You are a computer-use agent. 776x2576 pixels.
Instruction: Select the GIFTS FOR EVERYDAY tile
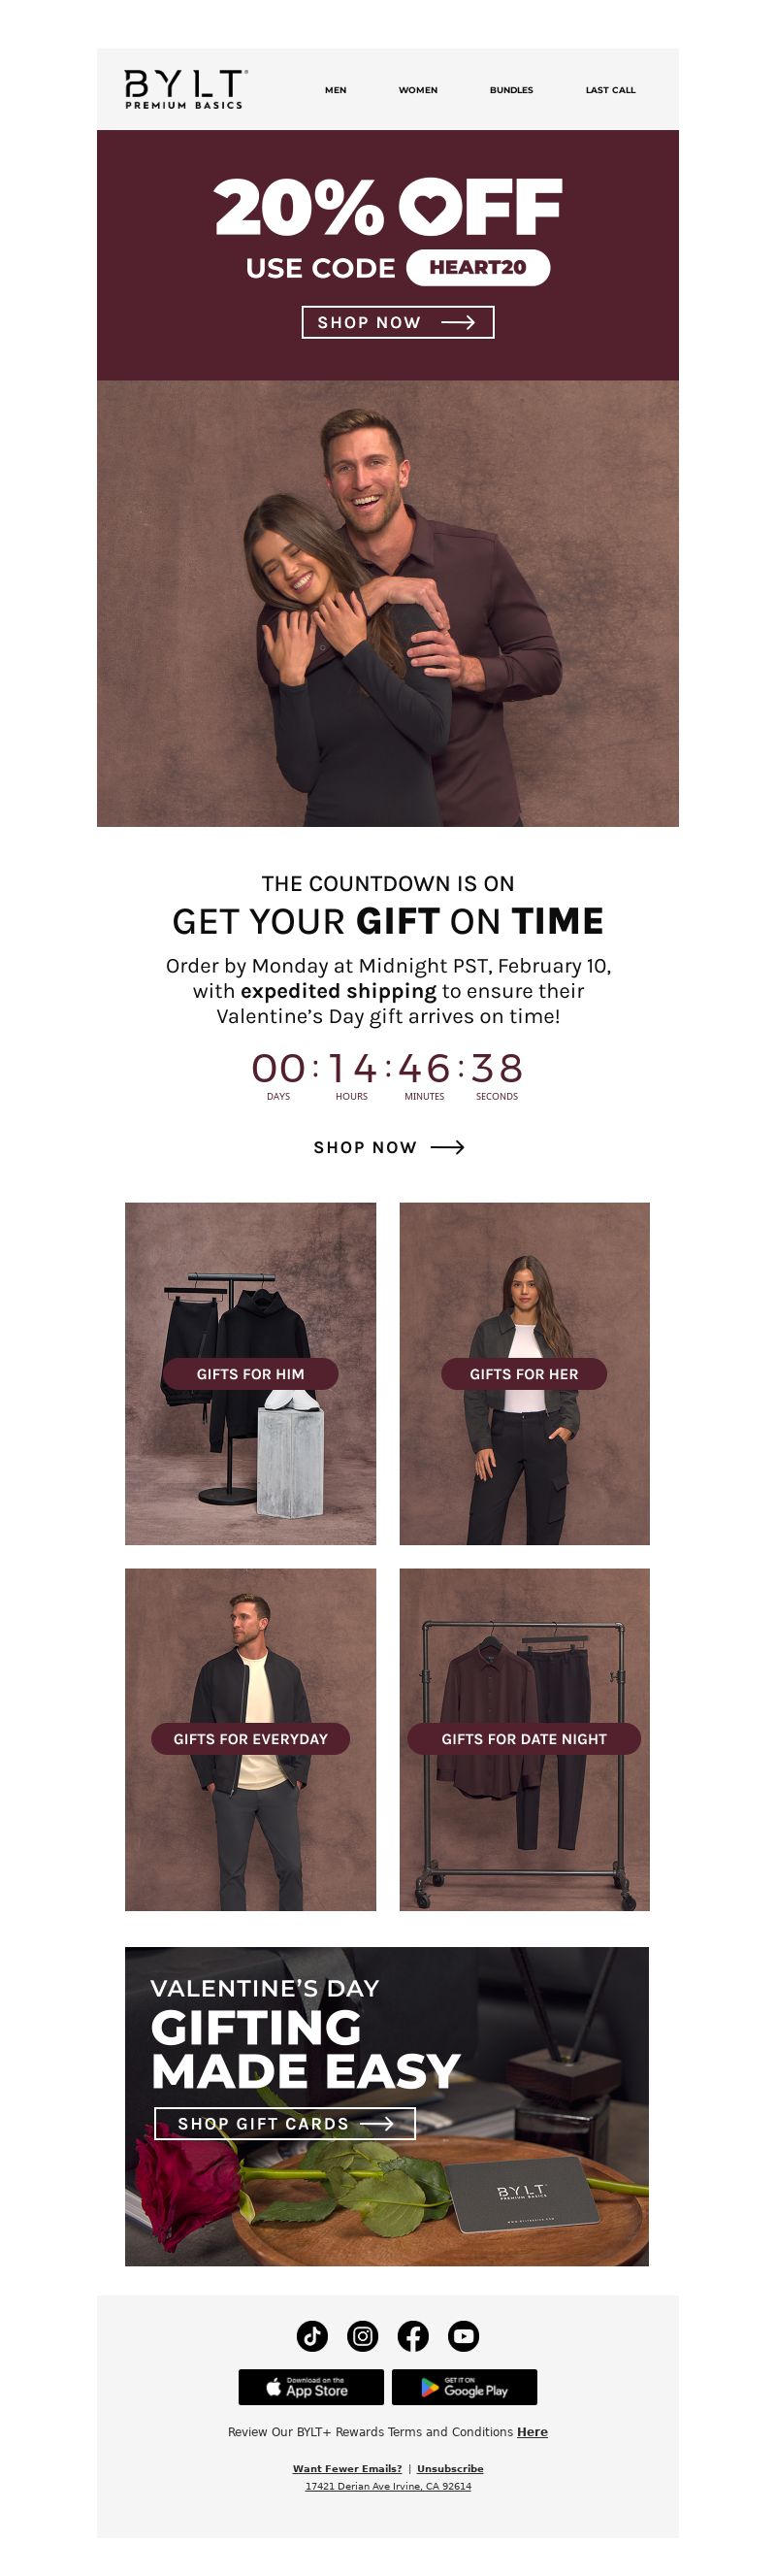(250, 1739)
